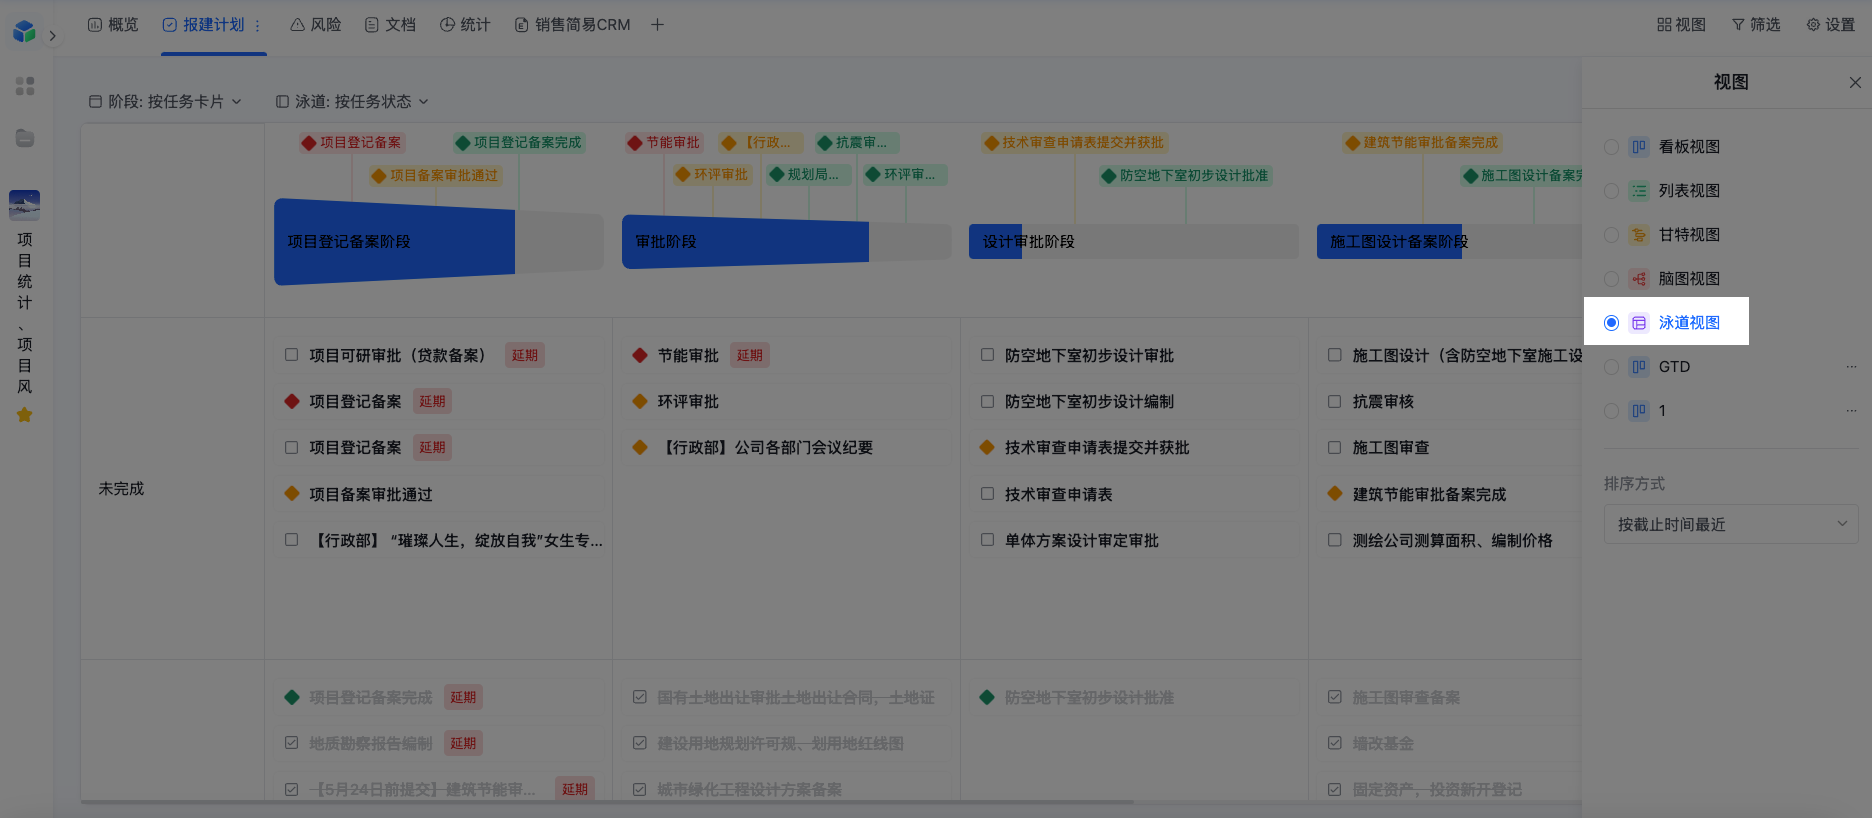Uncheck the 地质勘察报告编制 completed checkbox
The image size is (1872, 818).
291,743
